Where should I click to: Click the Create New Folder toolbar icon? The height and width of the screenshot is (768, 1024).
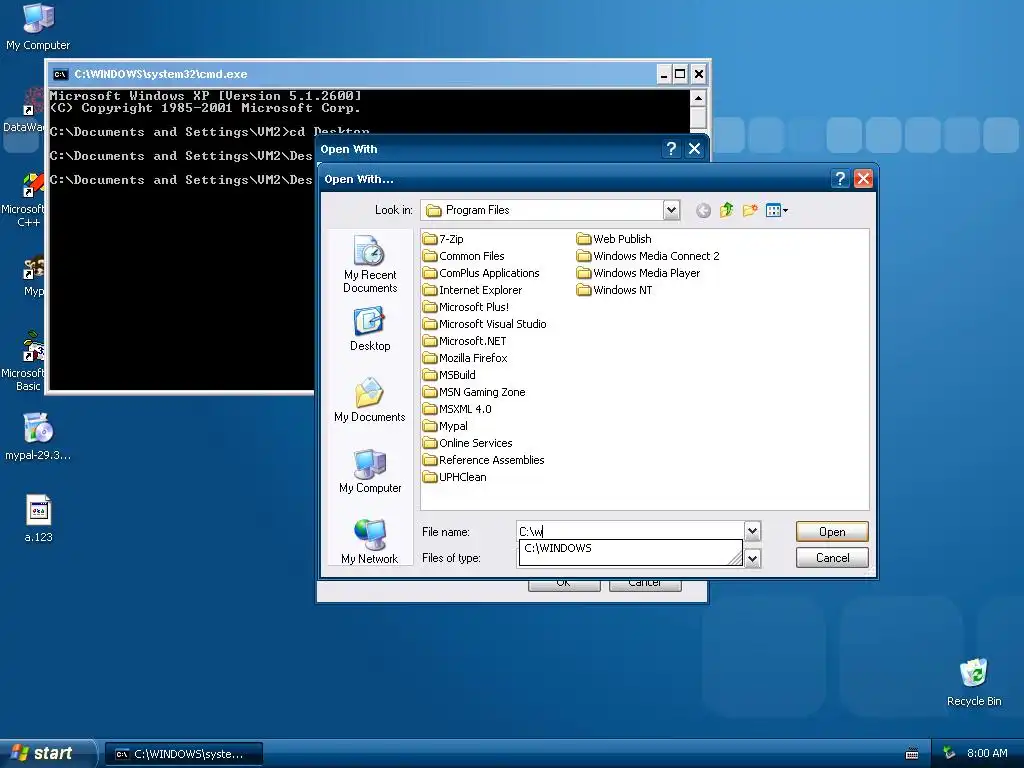pos(750,210)
